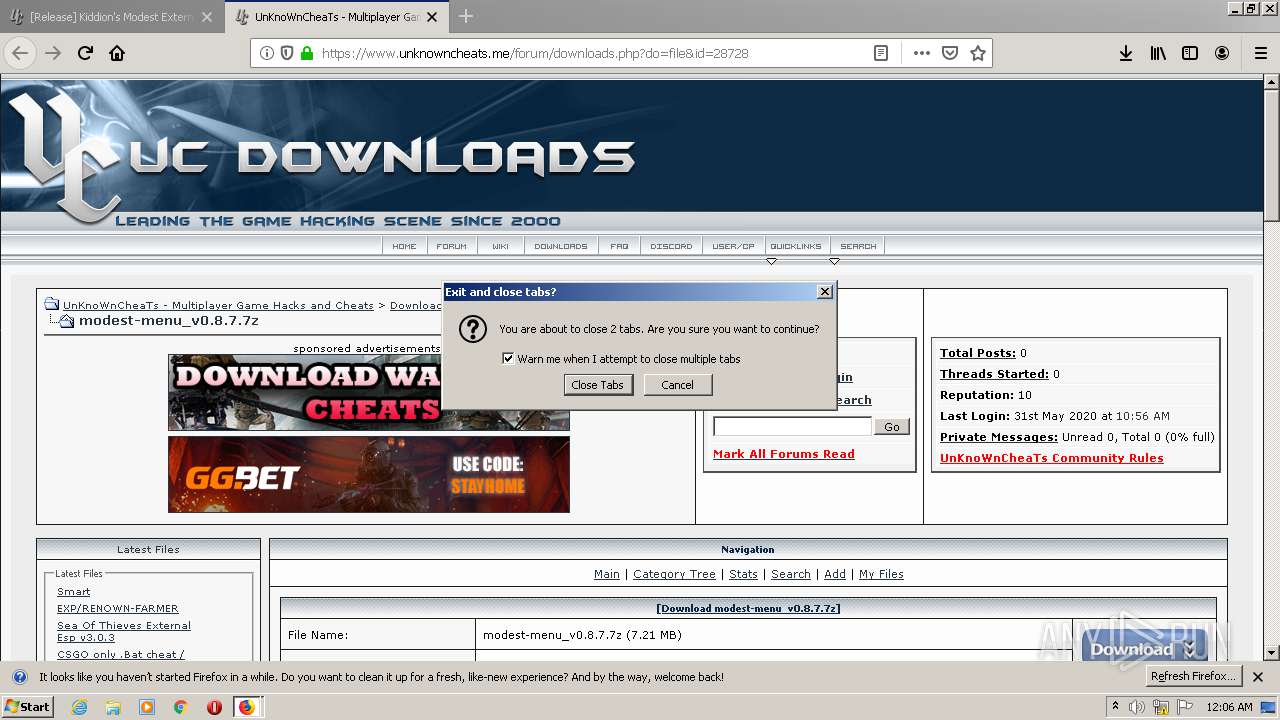Click the browser forward arrow
Viewport: 1280px width, 720px height.
click(53, 53)
